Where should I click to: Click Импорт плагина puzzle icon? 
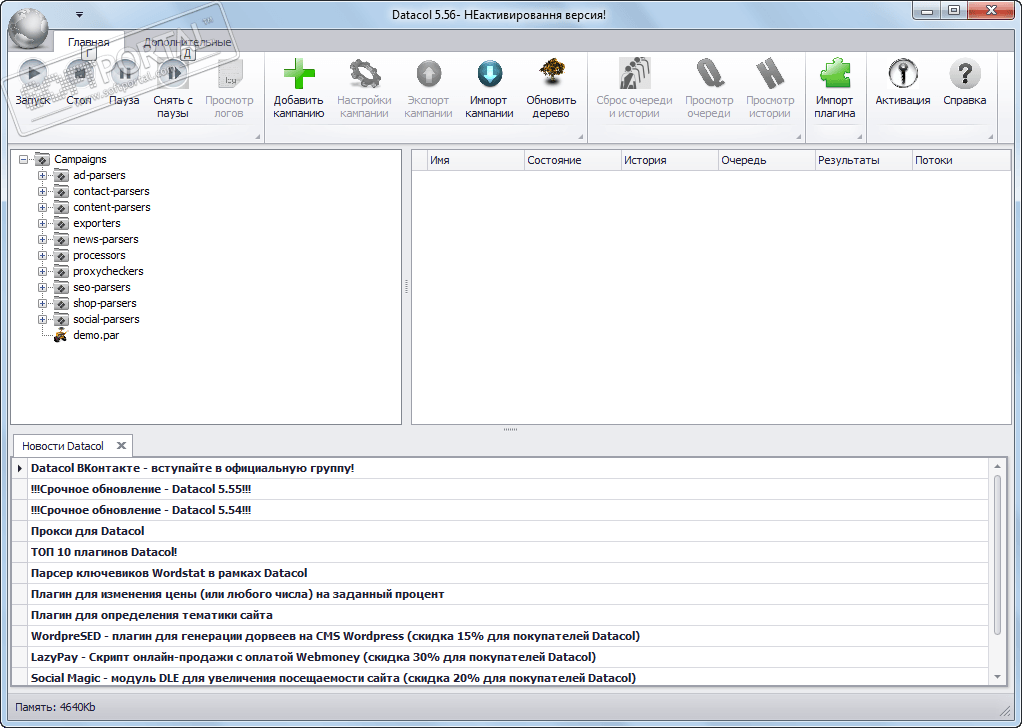[x=835, y=74]
